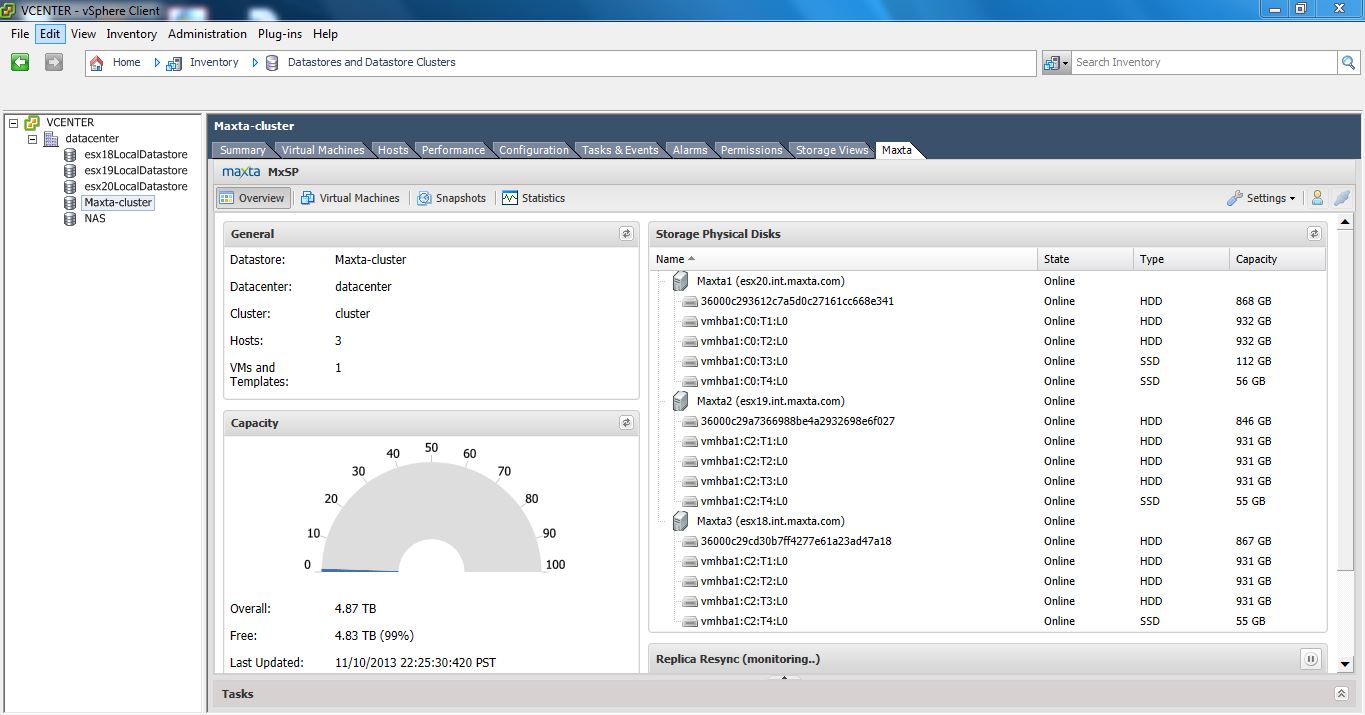Click the Home icon in the breadcrumb bar

click(97, 62)
